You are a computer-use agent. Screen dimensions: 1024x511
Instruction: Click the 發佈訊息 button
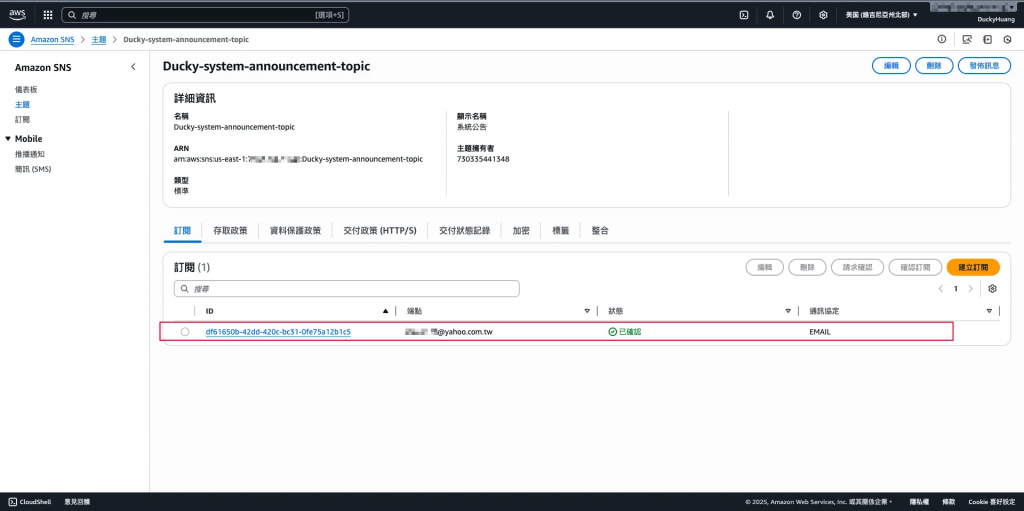[984, 66]
